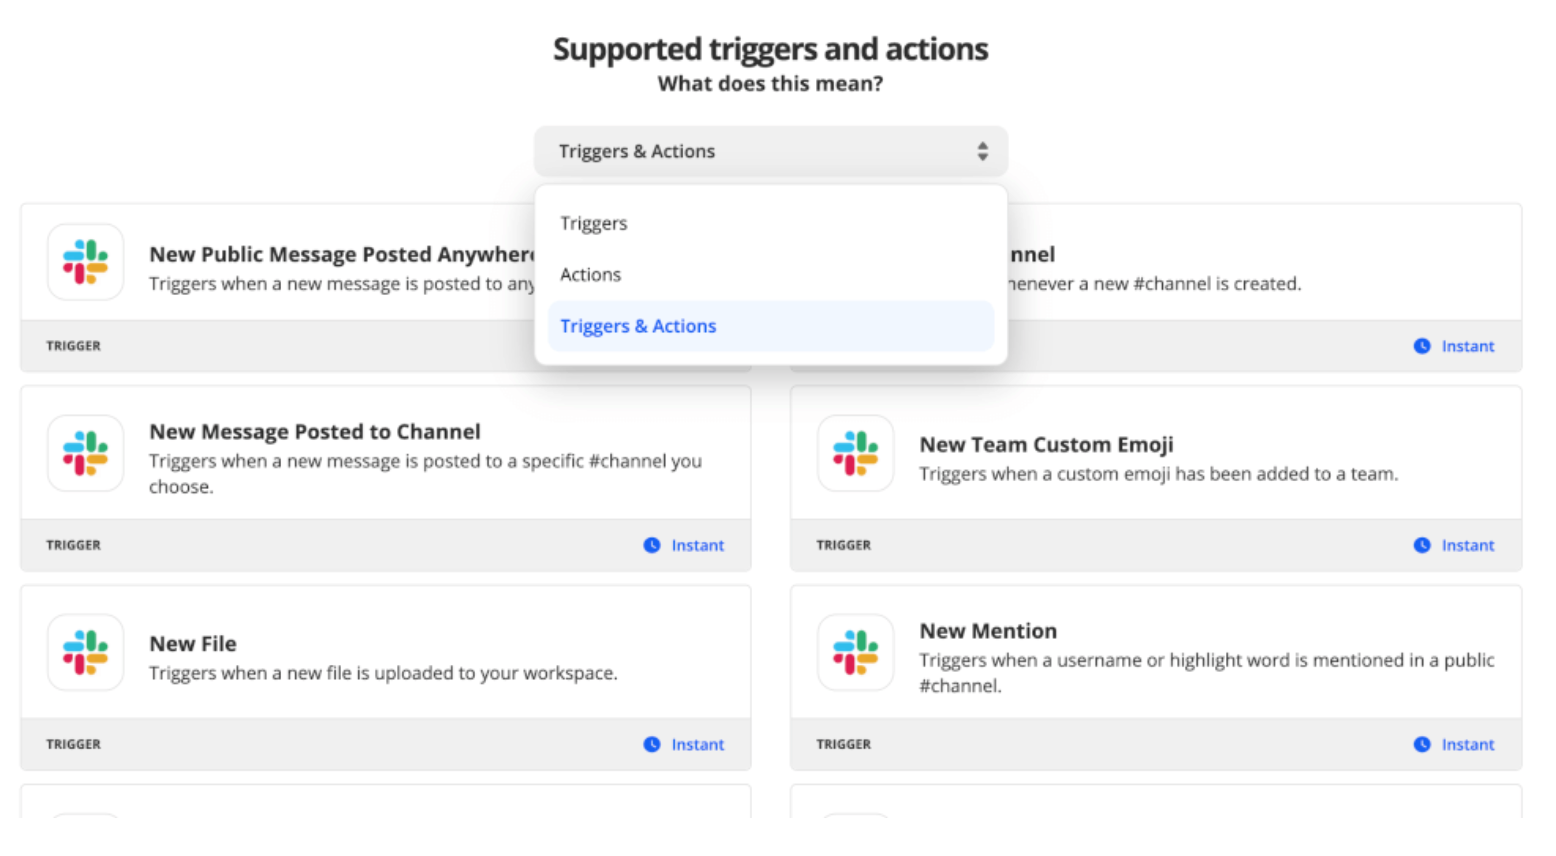Click clock icon in the channel-created card footer
The height and width of the screenshot is (856, 1556).
1422,346
